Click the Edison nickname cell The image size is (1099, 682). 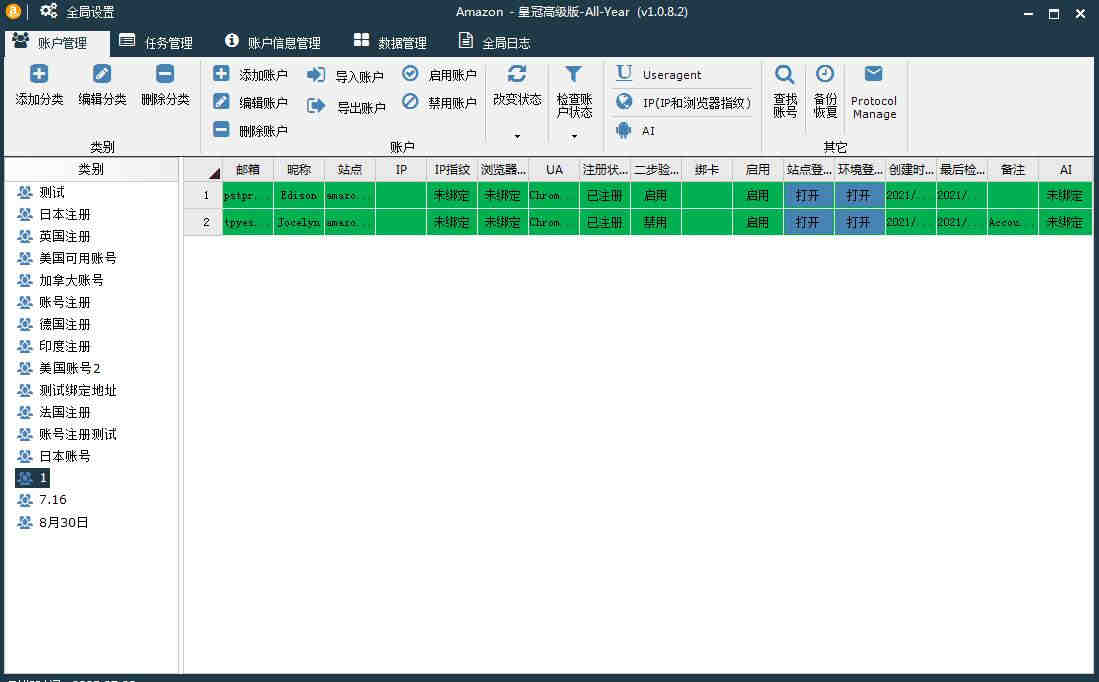click(x=299, y=196)
